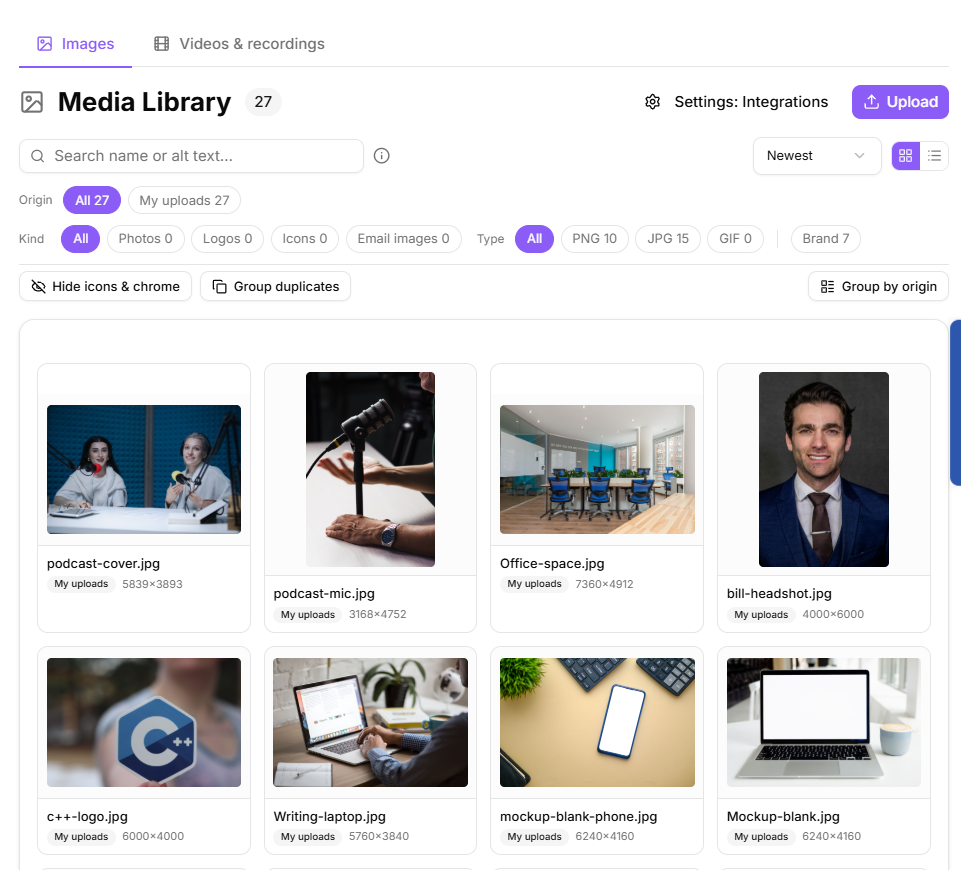Click the search info icon
The width and height of the screenshot is (961, 870).
tap(381, 156)
